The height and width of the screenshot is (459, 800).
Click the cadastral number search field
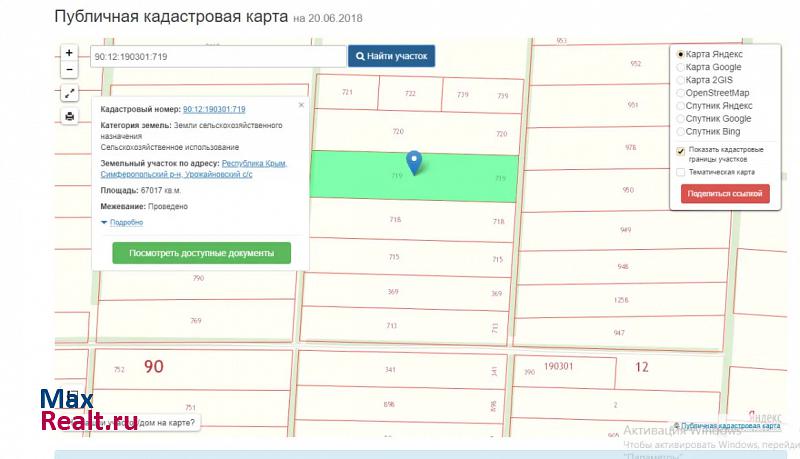tap(218, 57)
